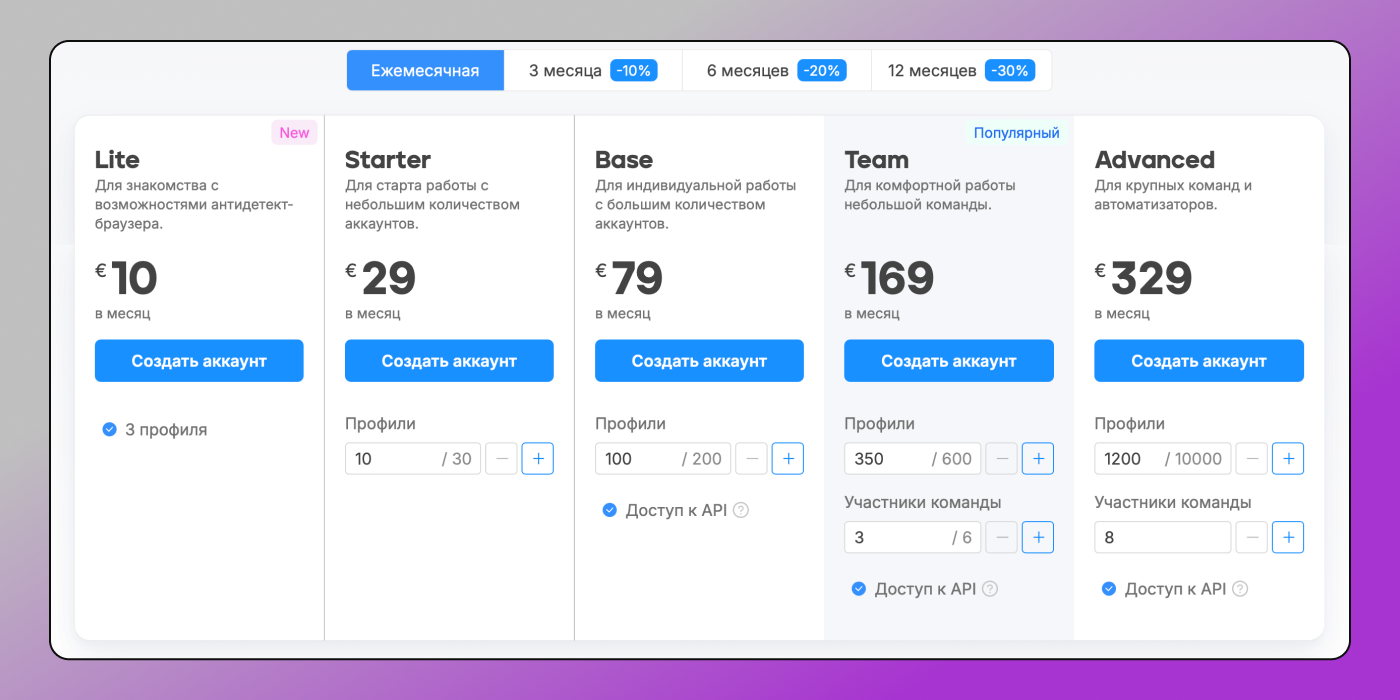Click the Advanced team members input field
1400x700 pixels.
(1162, 537)
